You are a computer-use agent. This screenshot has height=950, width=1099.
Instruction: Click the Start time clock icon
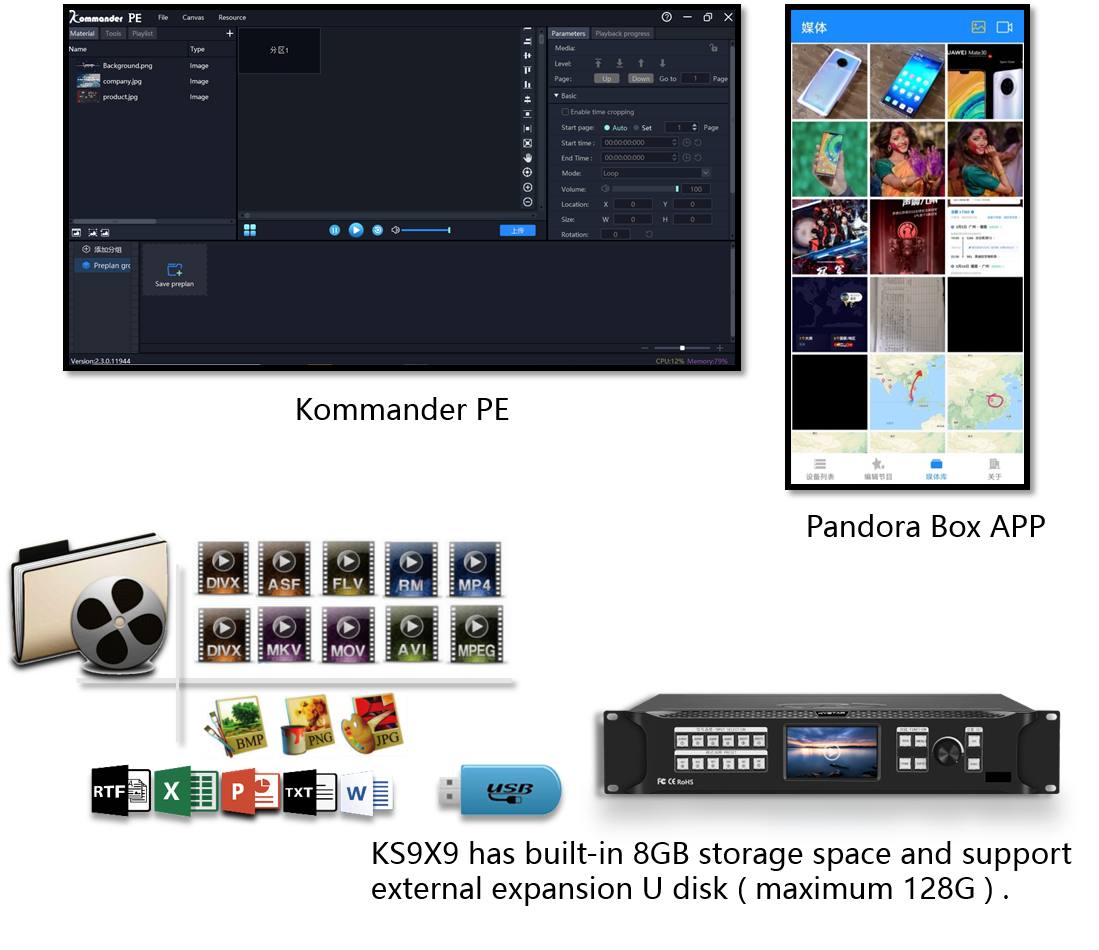coord(687,142)
